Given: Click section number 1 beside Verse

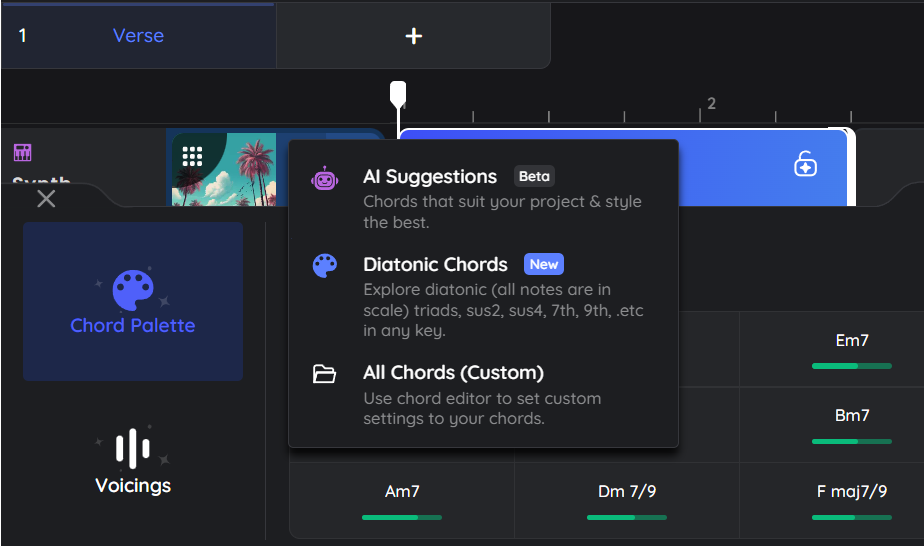Looking at the screenshot, I should (22, 35).
